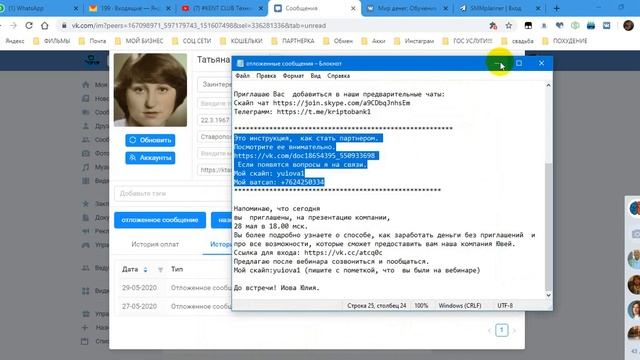Image resolution: width=640 pixels, height=360 pixels.
Task: Click the VK home sidebar icon
Action: coord(85,84)
